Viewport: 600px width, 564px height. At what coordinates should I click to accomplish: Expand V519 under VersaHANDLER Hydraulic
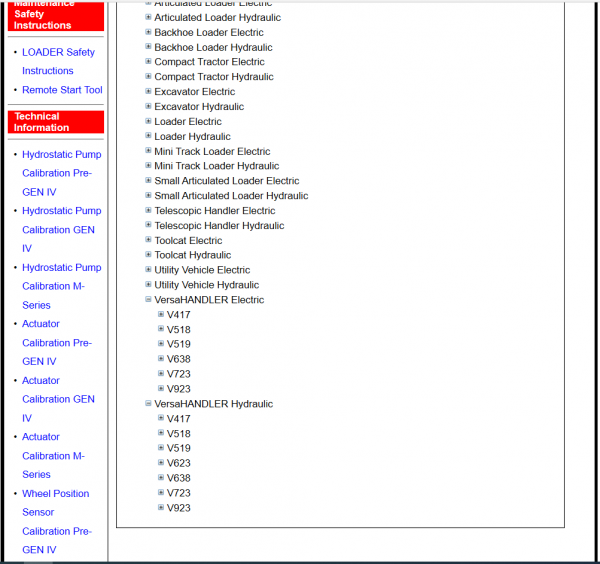coord(161,448)
